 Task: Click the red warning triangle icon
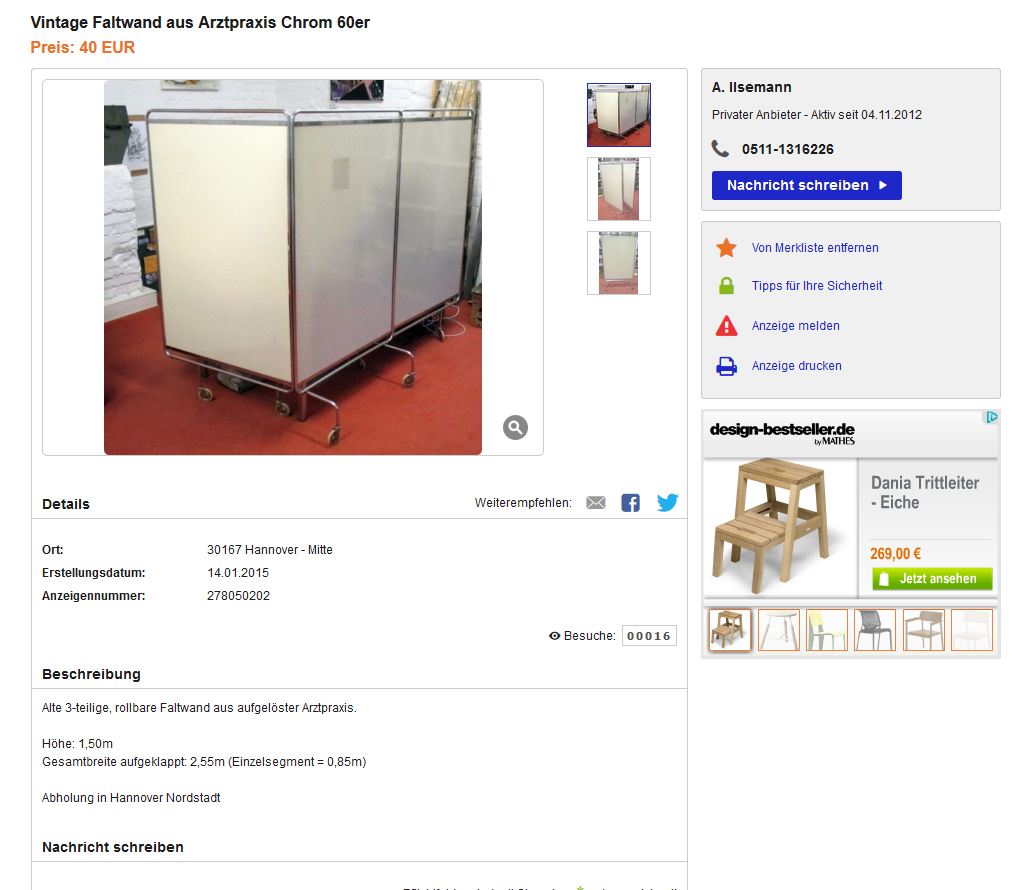[726, 326]
